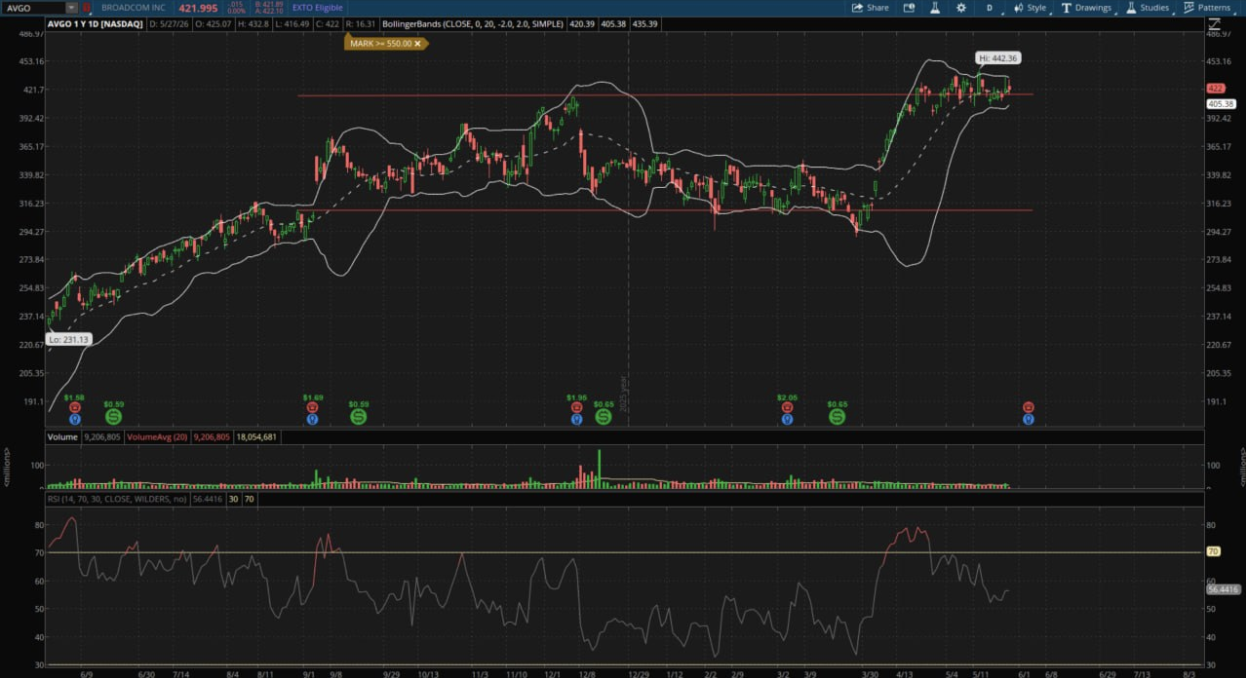Click the $2.05 earnings icon

[x=787, y=408]
